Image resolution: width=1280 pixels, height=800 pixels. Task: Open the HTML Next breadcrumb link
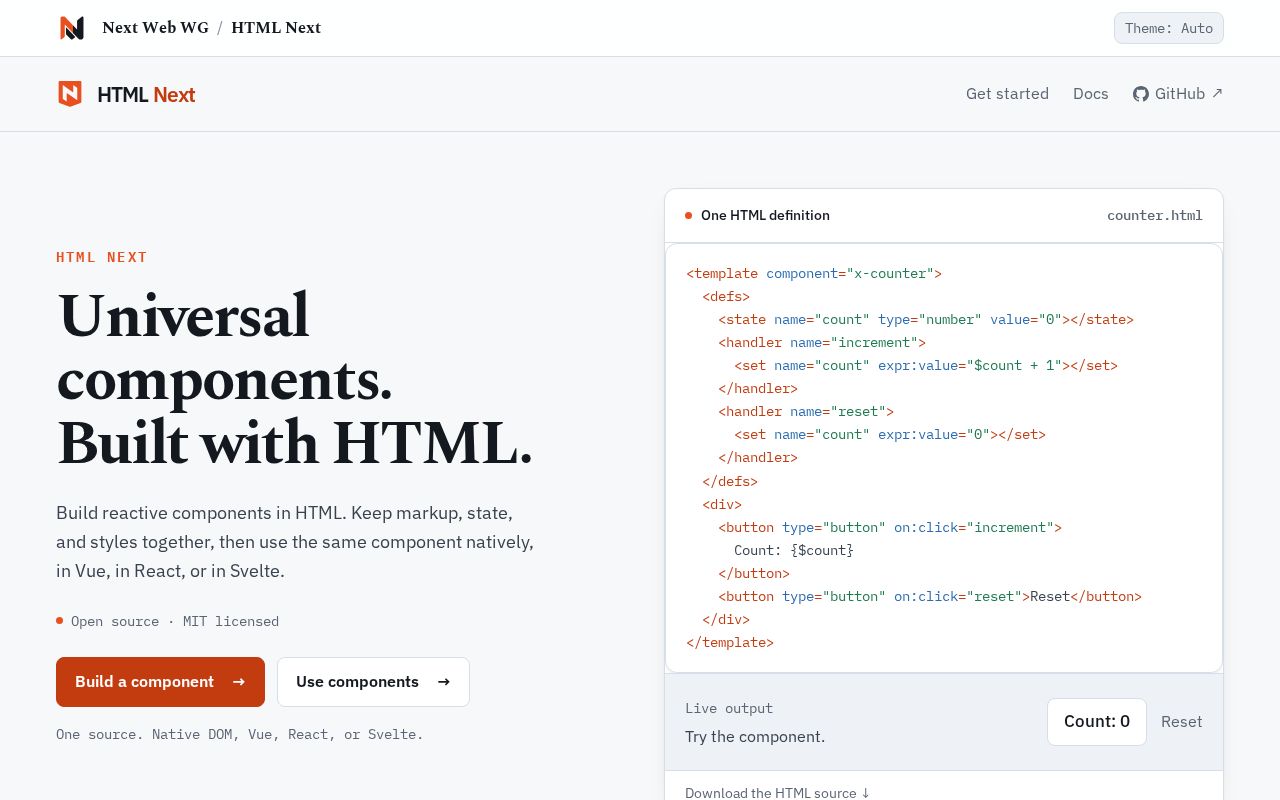276,28
